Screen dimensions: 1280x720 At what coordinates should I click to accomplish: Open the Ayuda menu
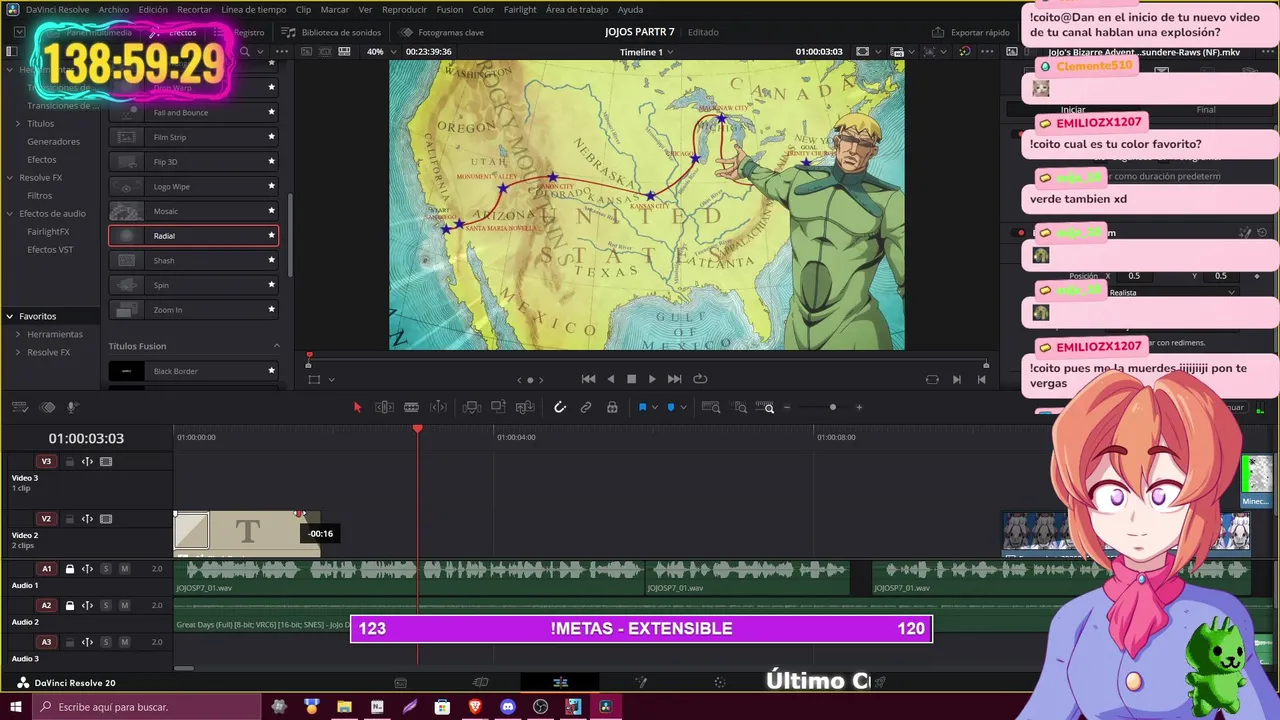point(630,9)
